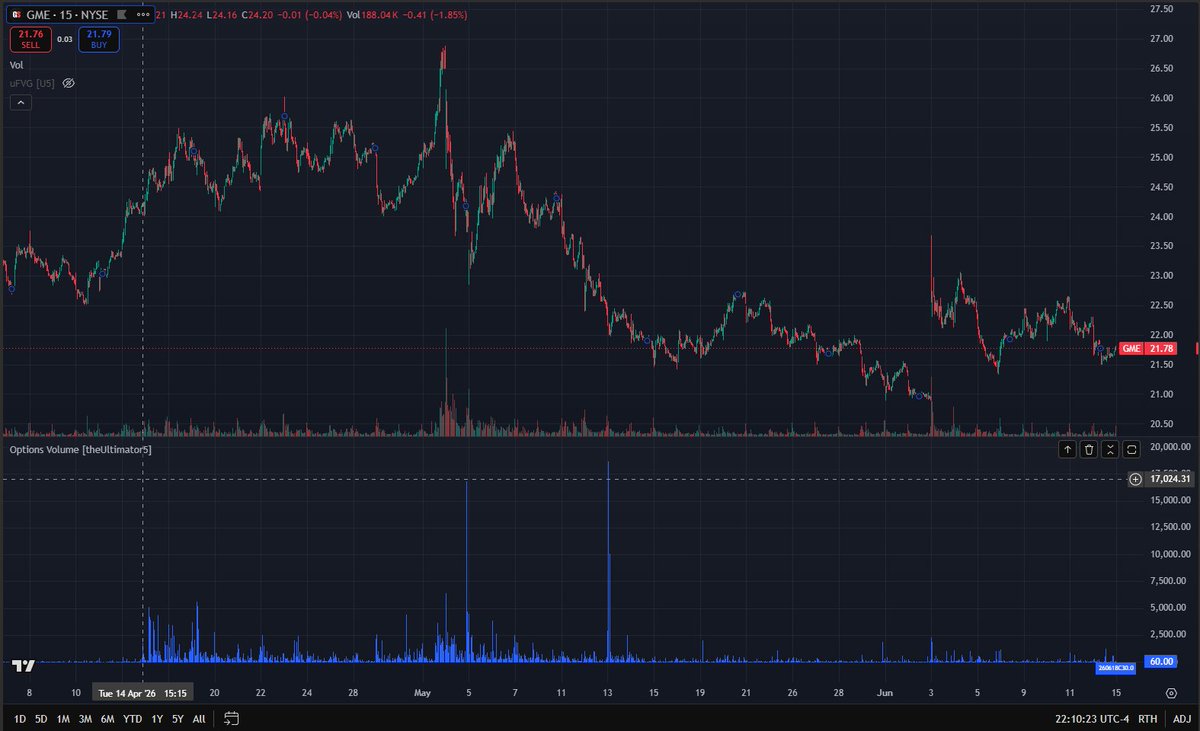
Task: Click the Options Volume [theUltimator5] title
Action: [81, 451]
